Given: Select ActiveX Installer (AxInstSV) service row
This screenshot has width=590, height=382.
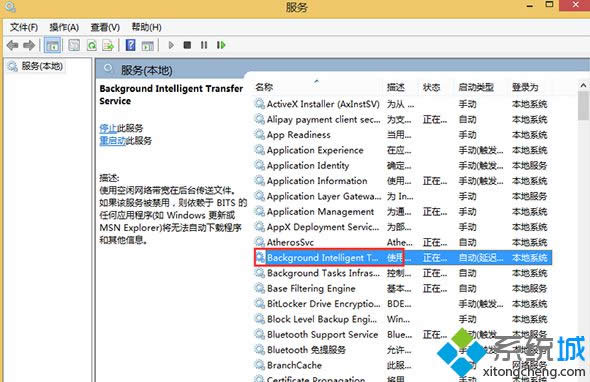Looking at the screenshot, I should click(403, 104).
